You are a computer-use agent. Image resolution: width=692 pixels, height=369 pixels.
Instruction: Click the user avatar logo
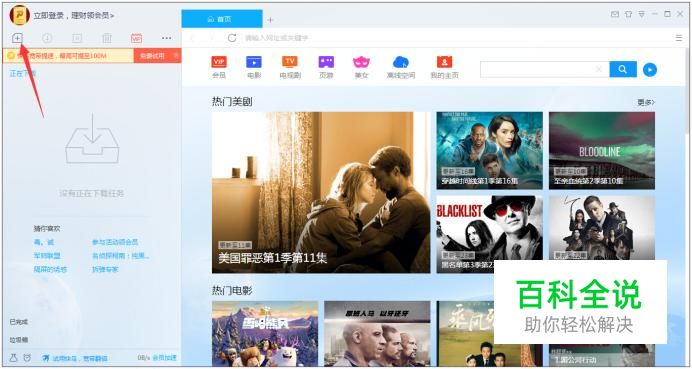click(19, 15)
